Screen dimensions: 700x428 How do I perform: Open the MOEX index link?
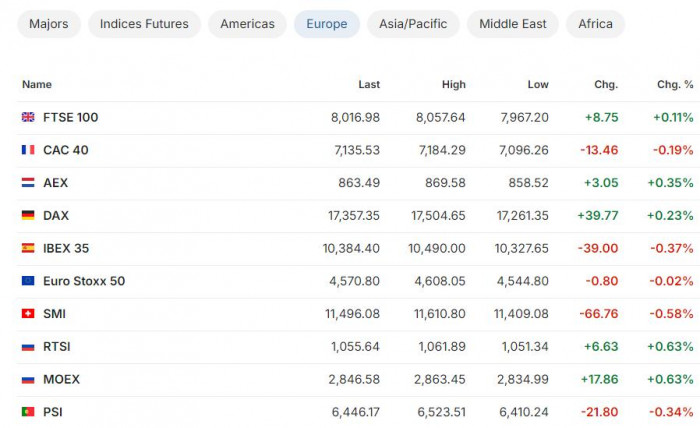61,379
